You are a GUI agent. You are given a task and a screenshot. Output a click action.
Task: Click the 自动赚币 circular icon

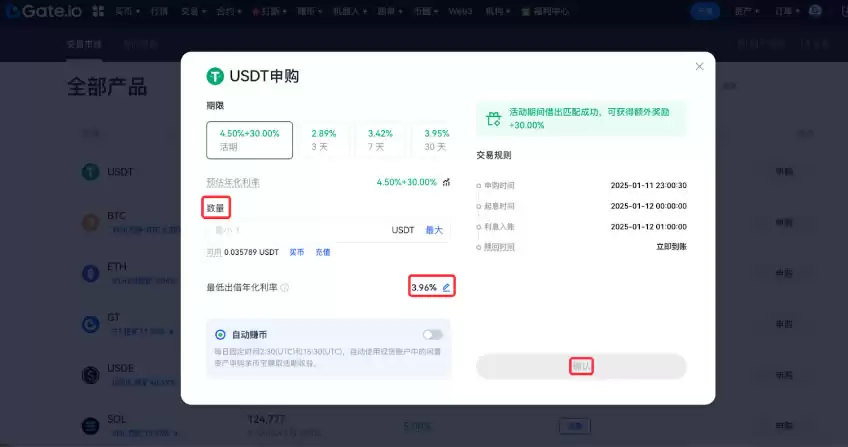coord(220,335)
